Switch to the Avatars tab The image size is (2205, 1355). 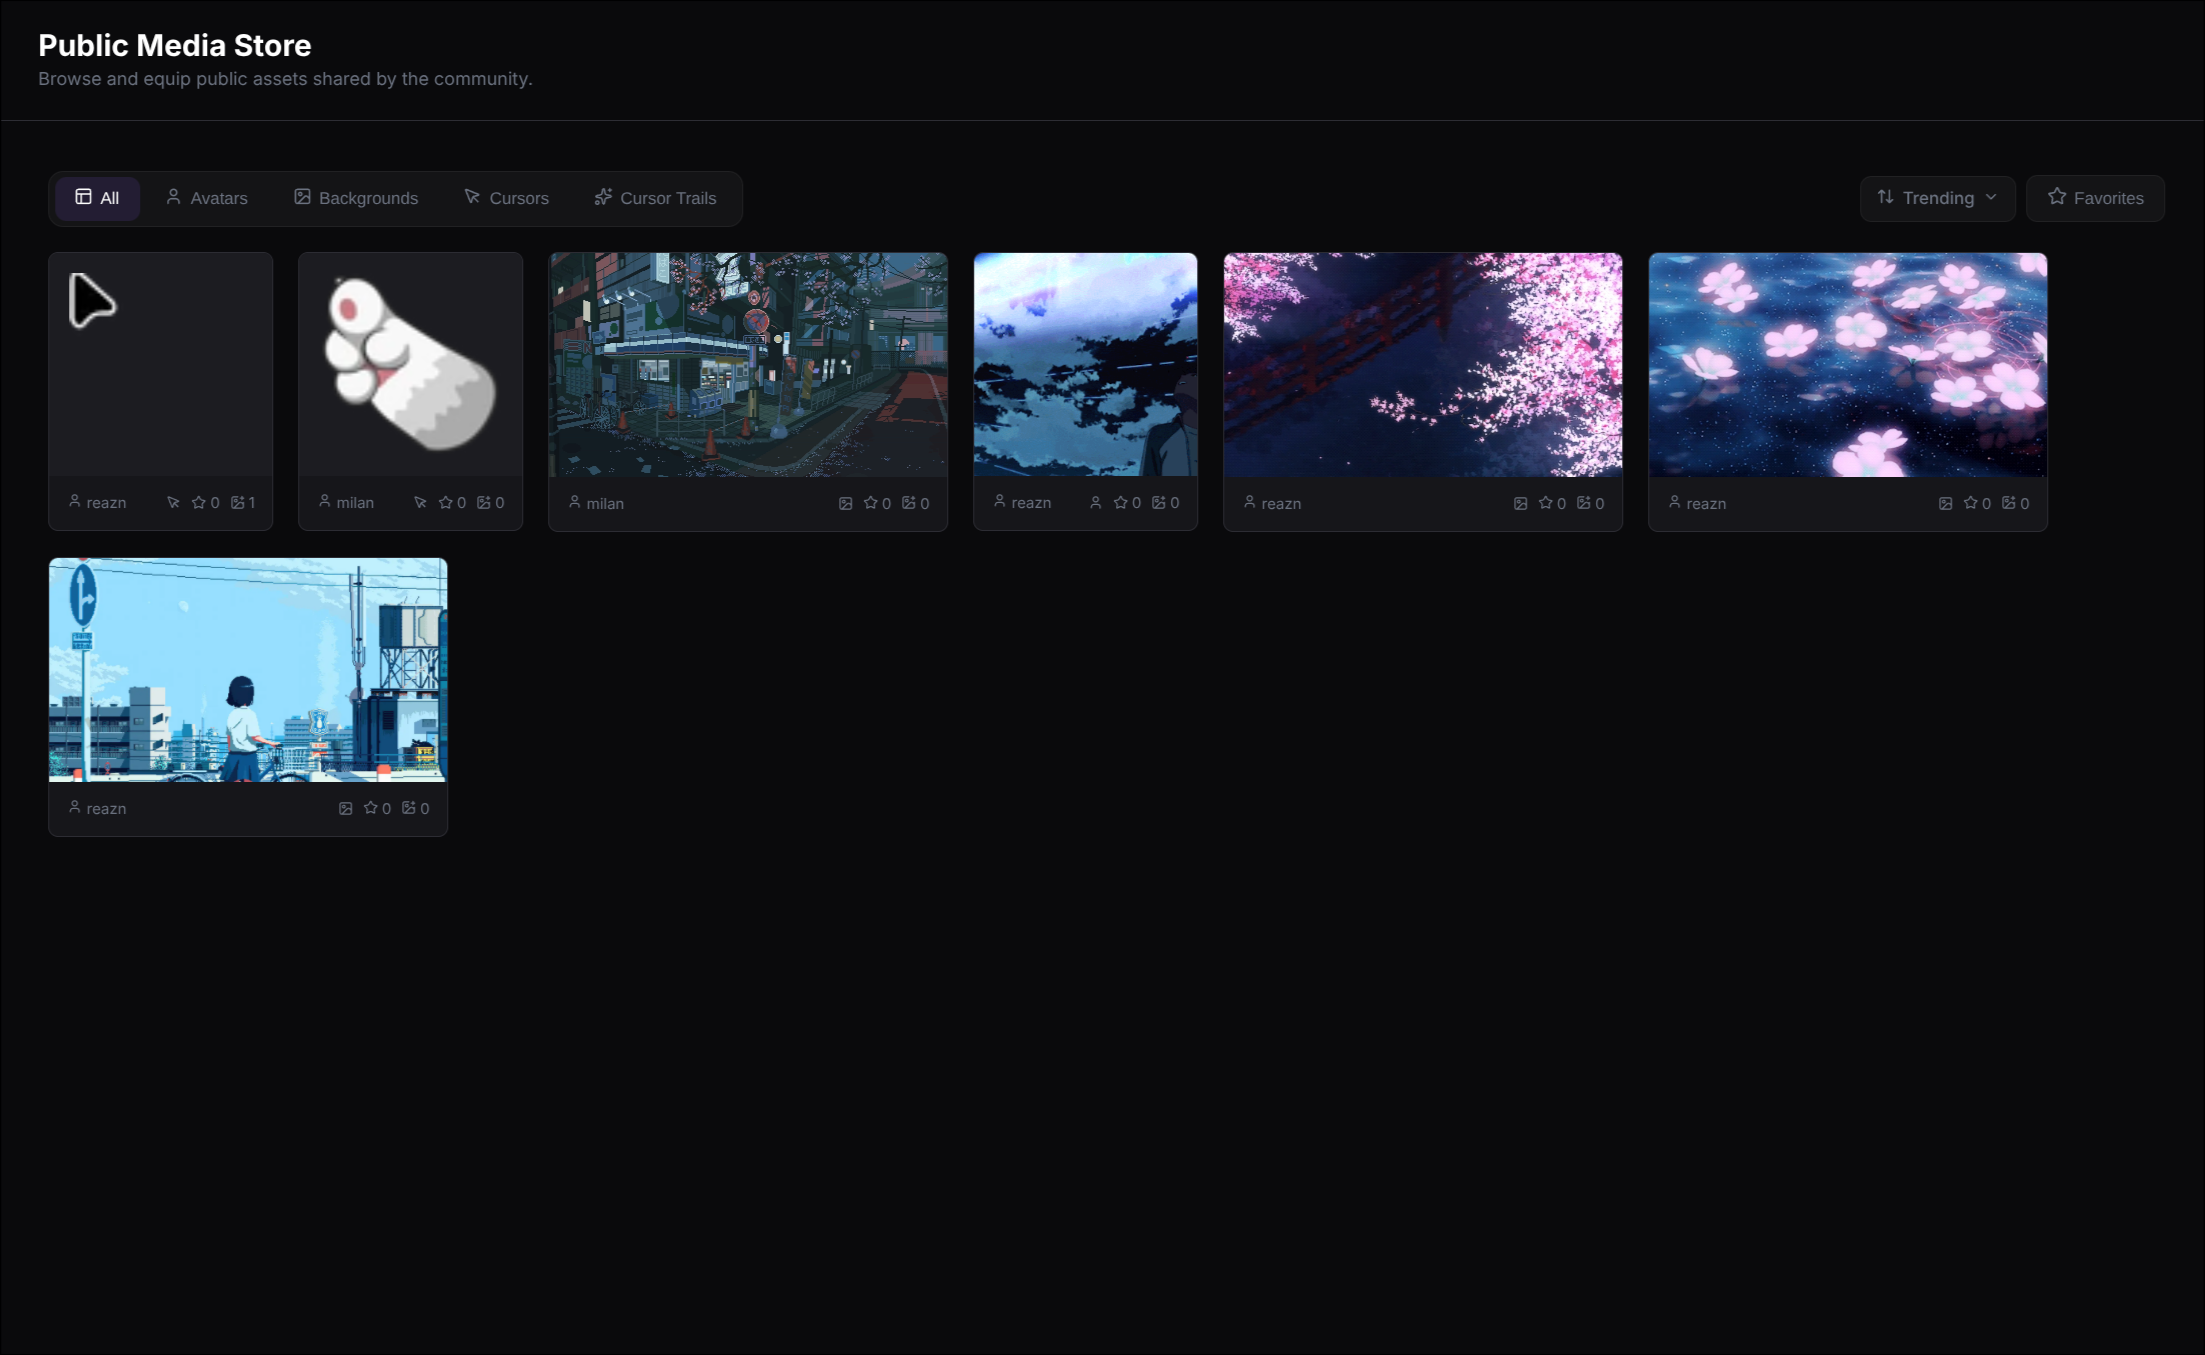tap(207, 198)
